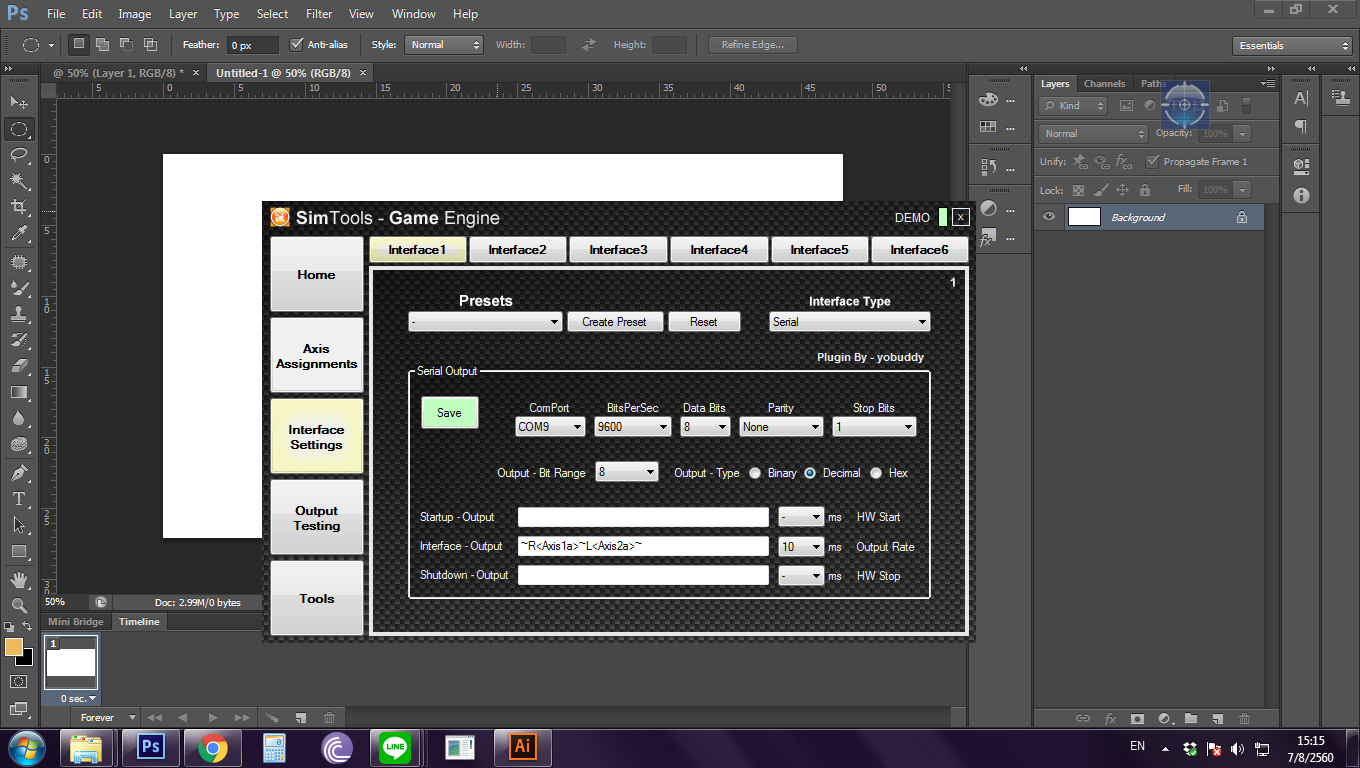Open the Output Rate 10 ms dropdown
This screenshot has height=768, width=1360.
tap(802, 547)
